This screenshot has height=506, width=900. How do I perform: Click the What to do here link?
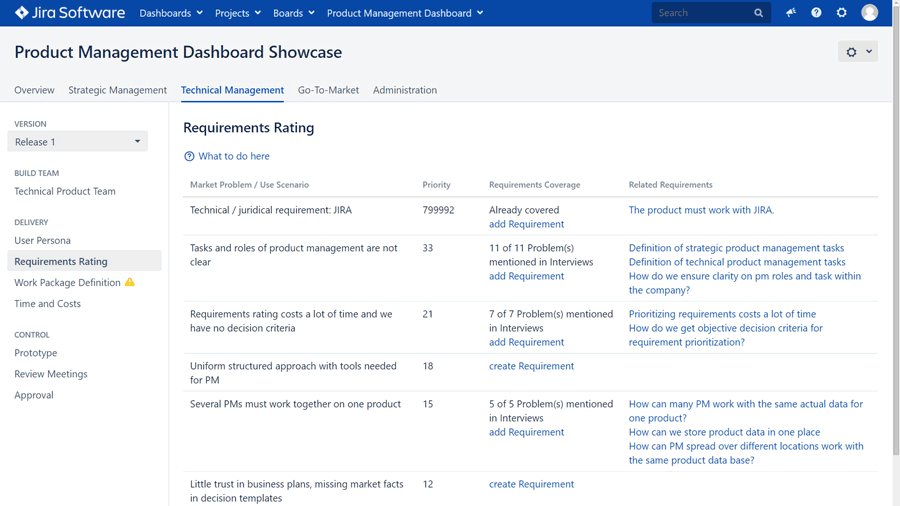click(x=234, y=156)
